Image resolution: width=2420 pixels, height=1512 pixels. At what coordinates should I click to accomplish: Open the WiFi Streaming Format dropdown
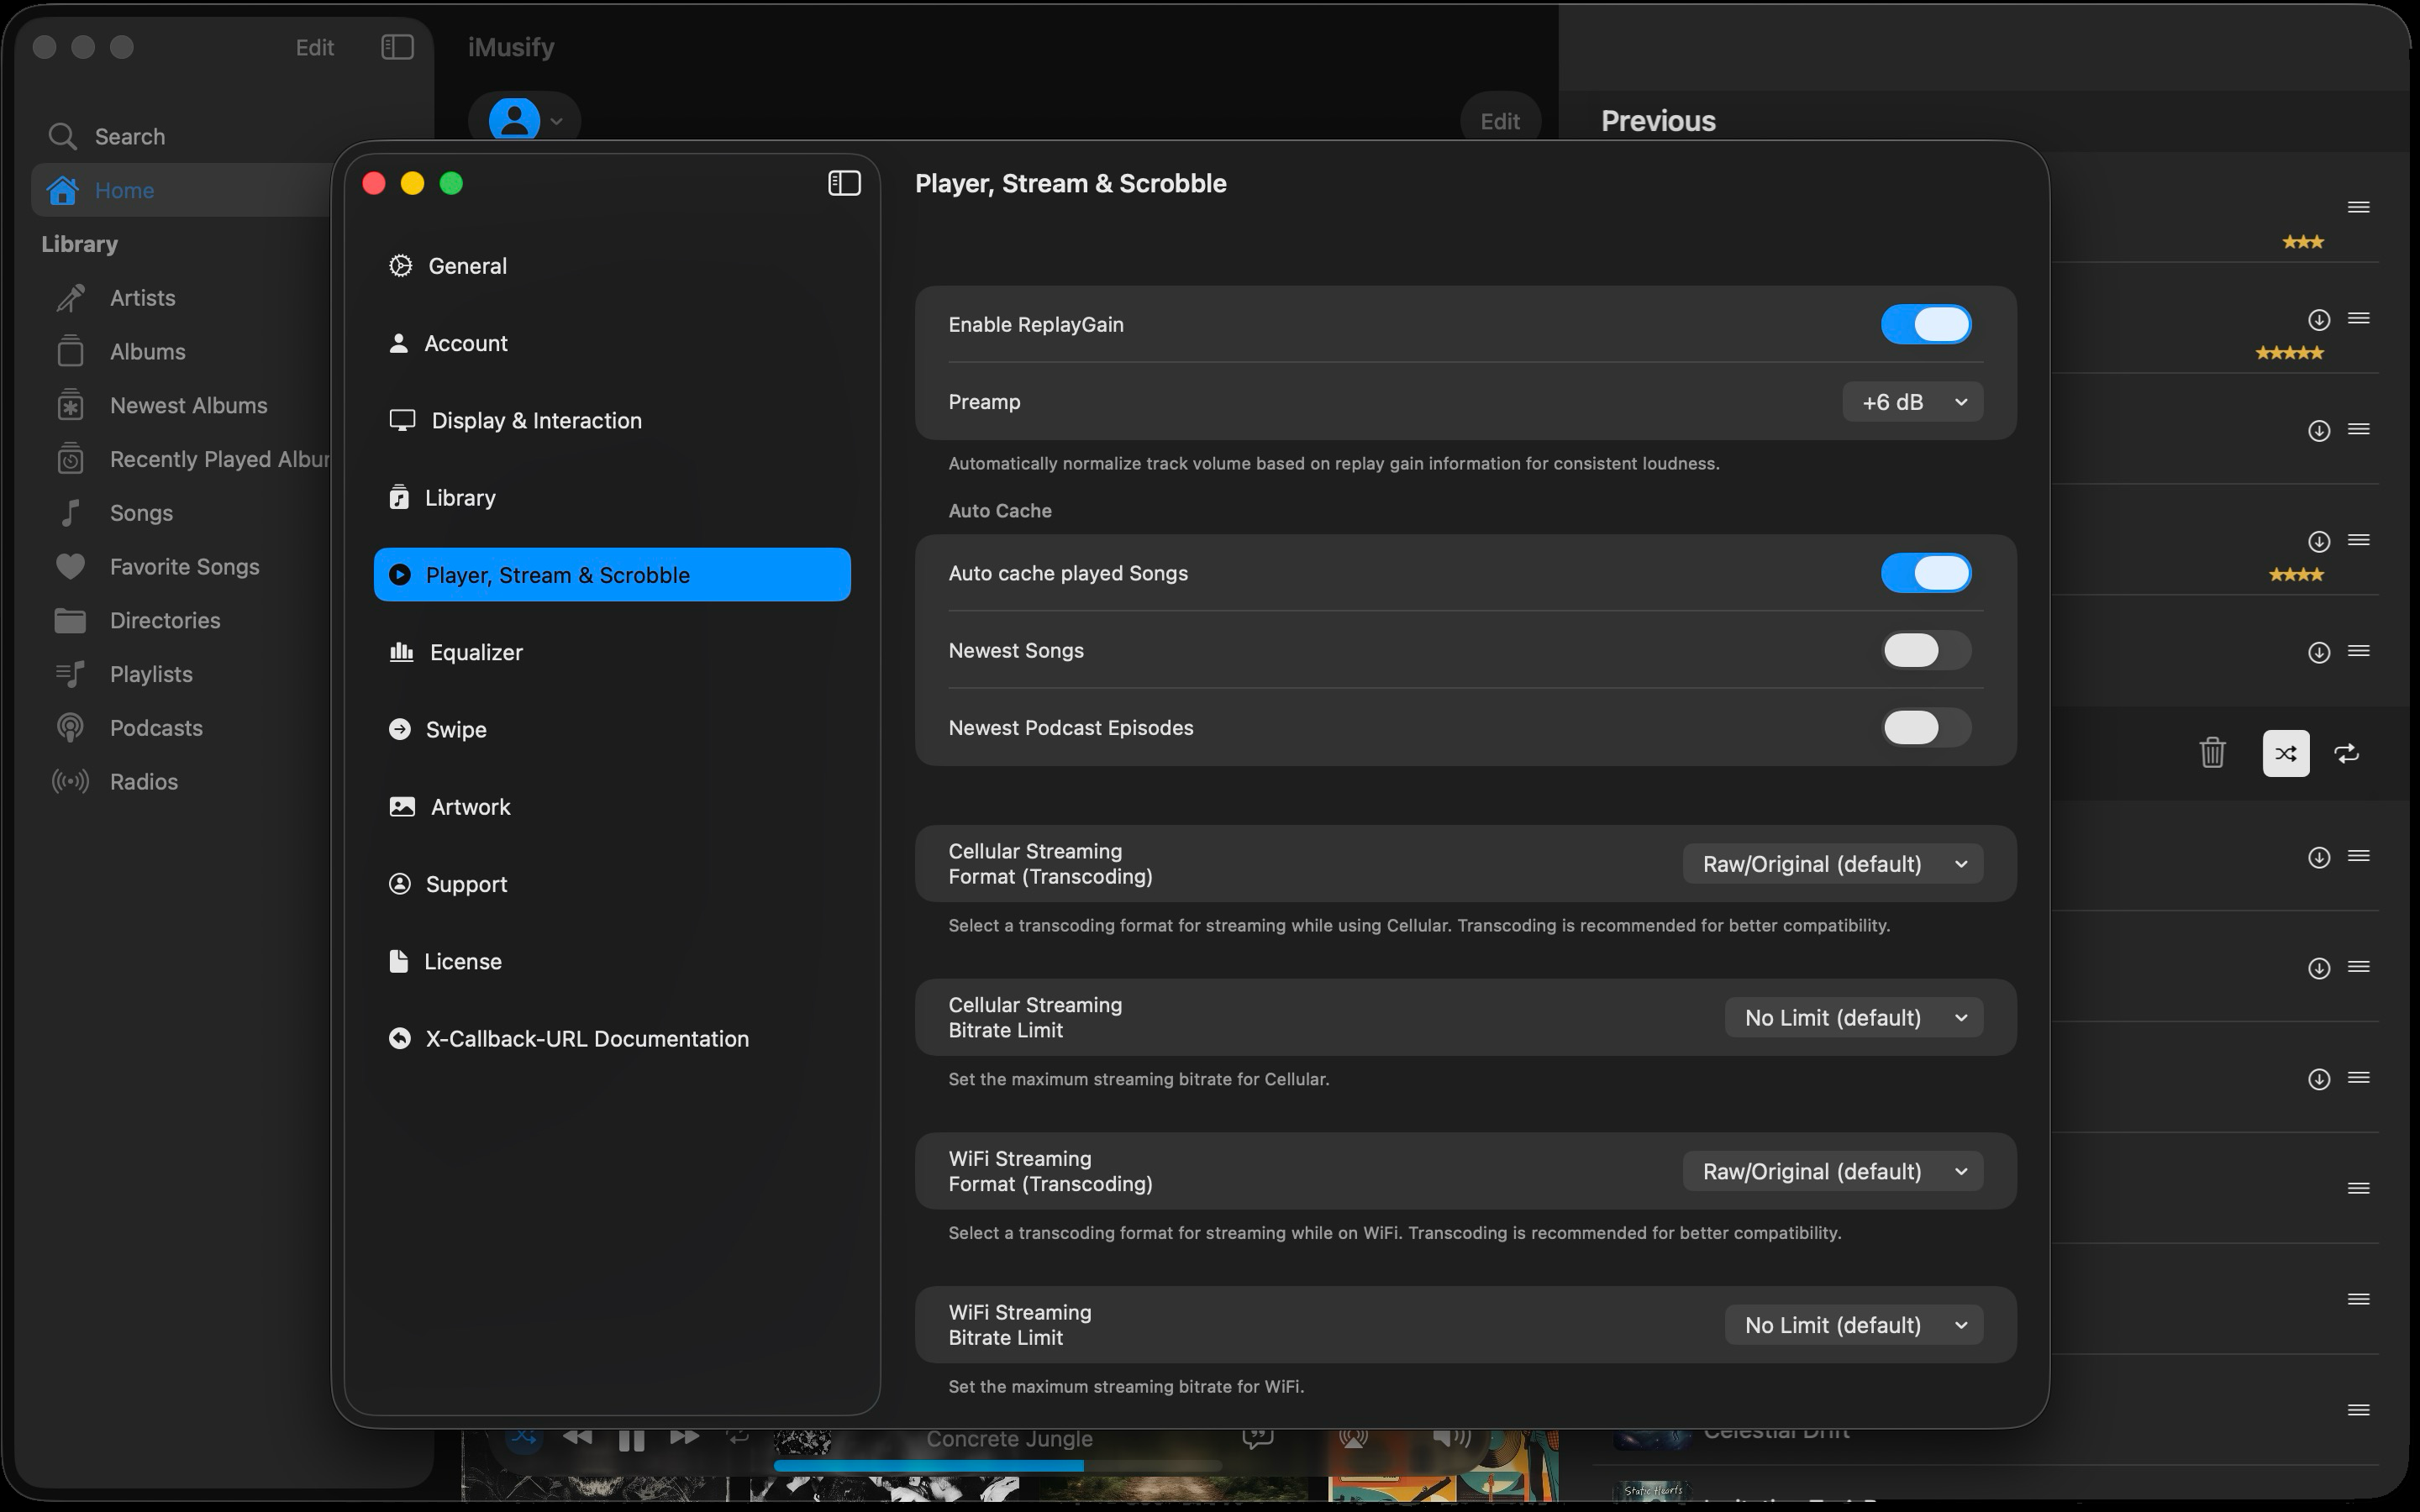pyautogui.click(x=1832, y=1172)
